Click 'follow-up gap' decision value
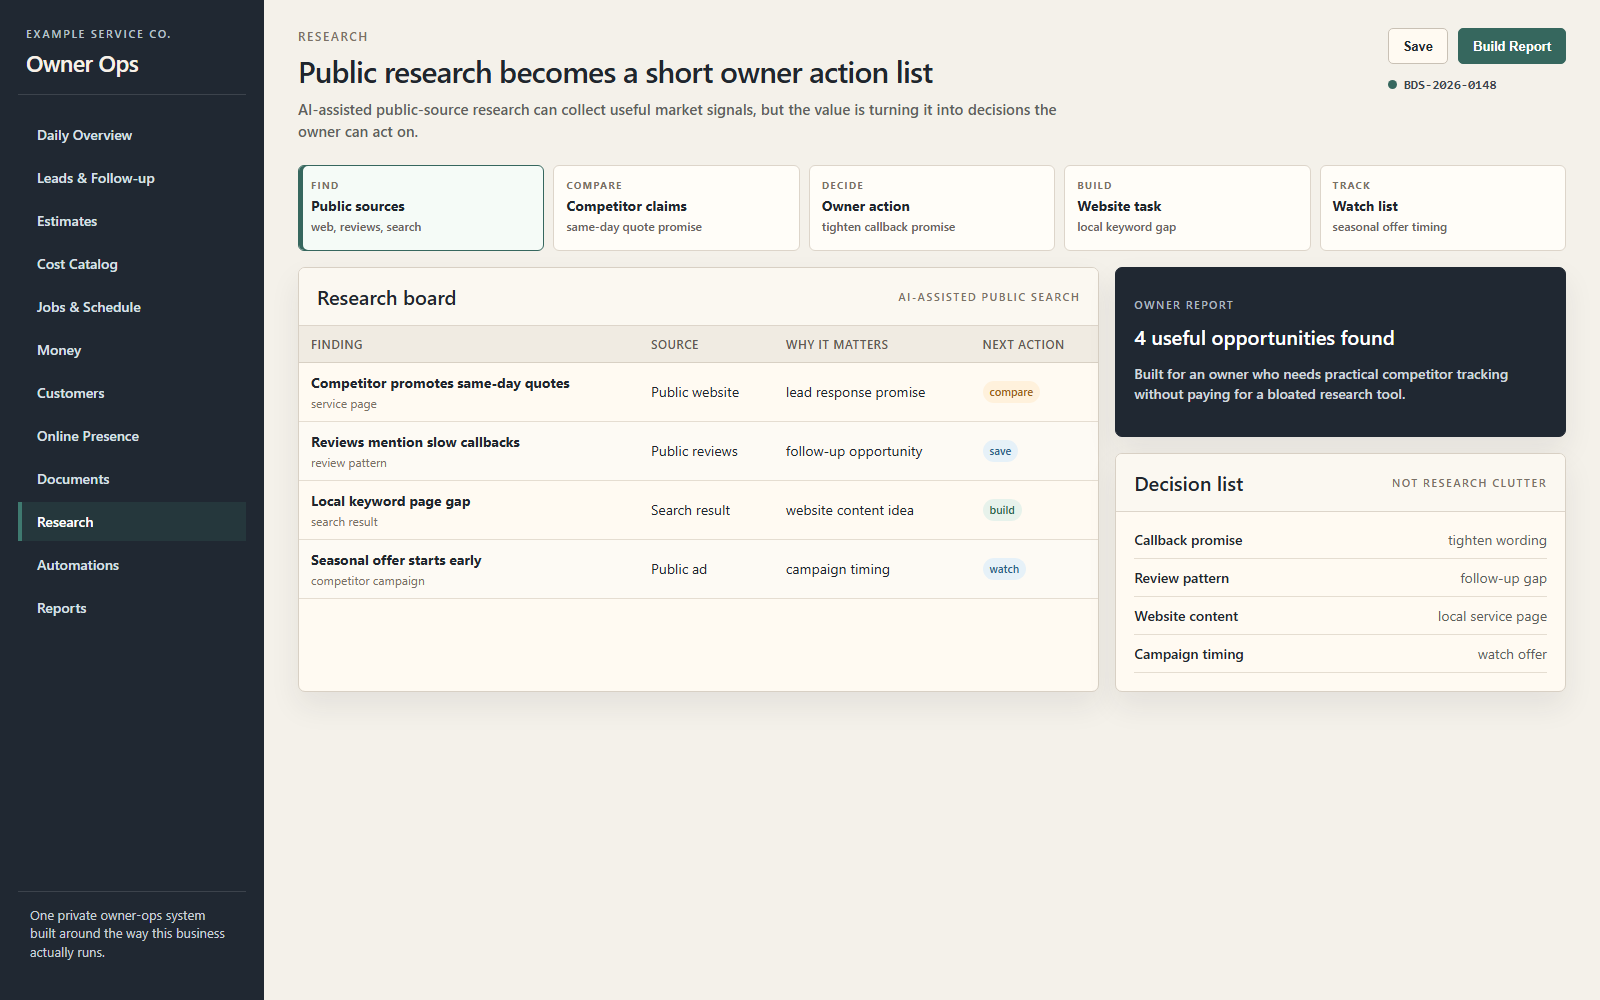This screenshot has height=1000, width=1600. pyautogui.click(x=1503, y=578)
